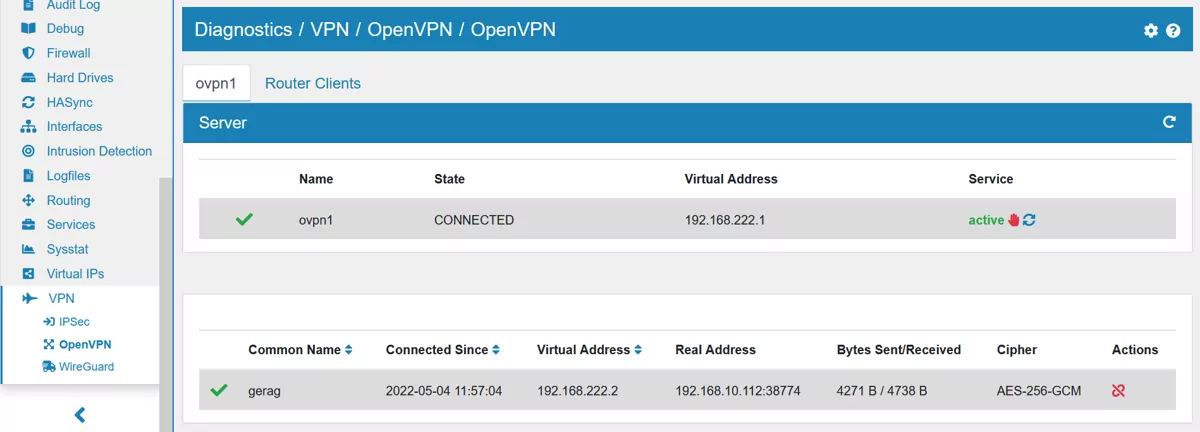The image size is (1200, 432).
Task: Click green checkmark in ovpn1 server row
Action: (244, 219)
